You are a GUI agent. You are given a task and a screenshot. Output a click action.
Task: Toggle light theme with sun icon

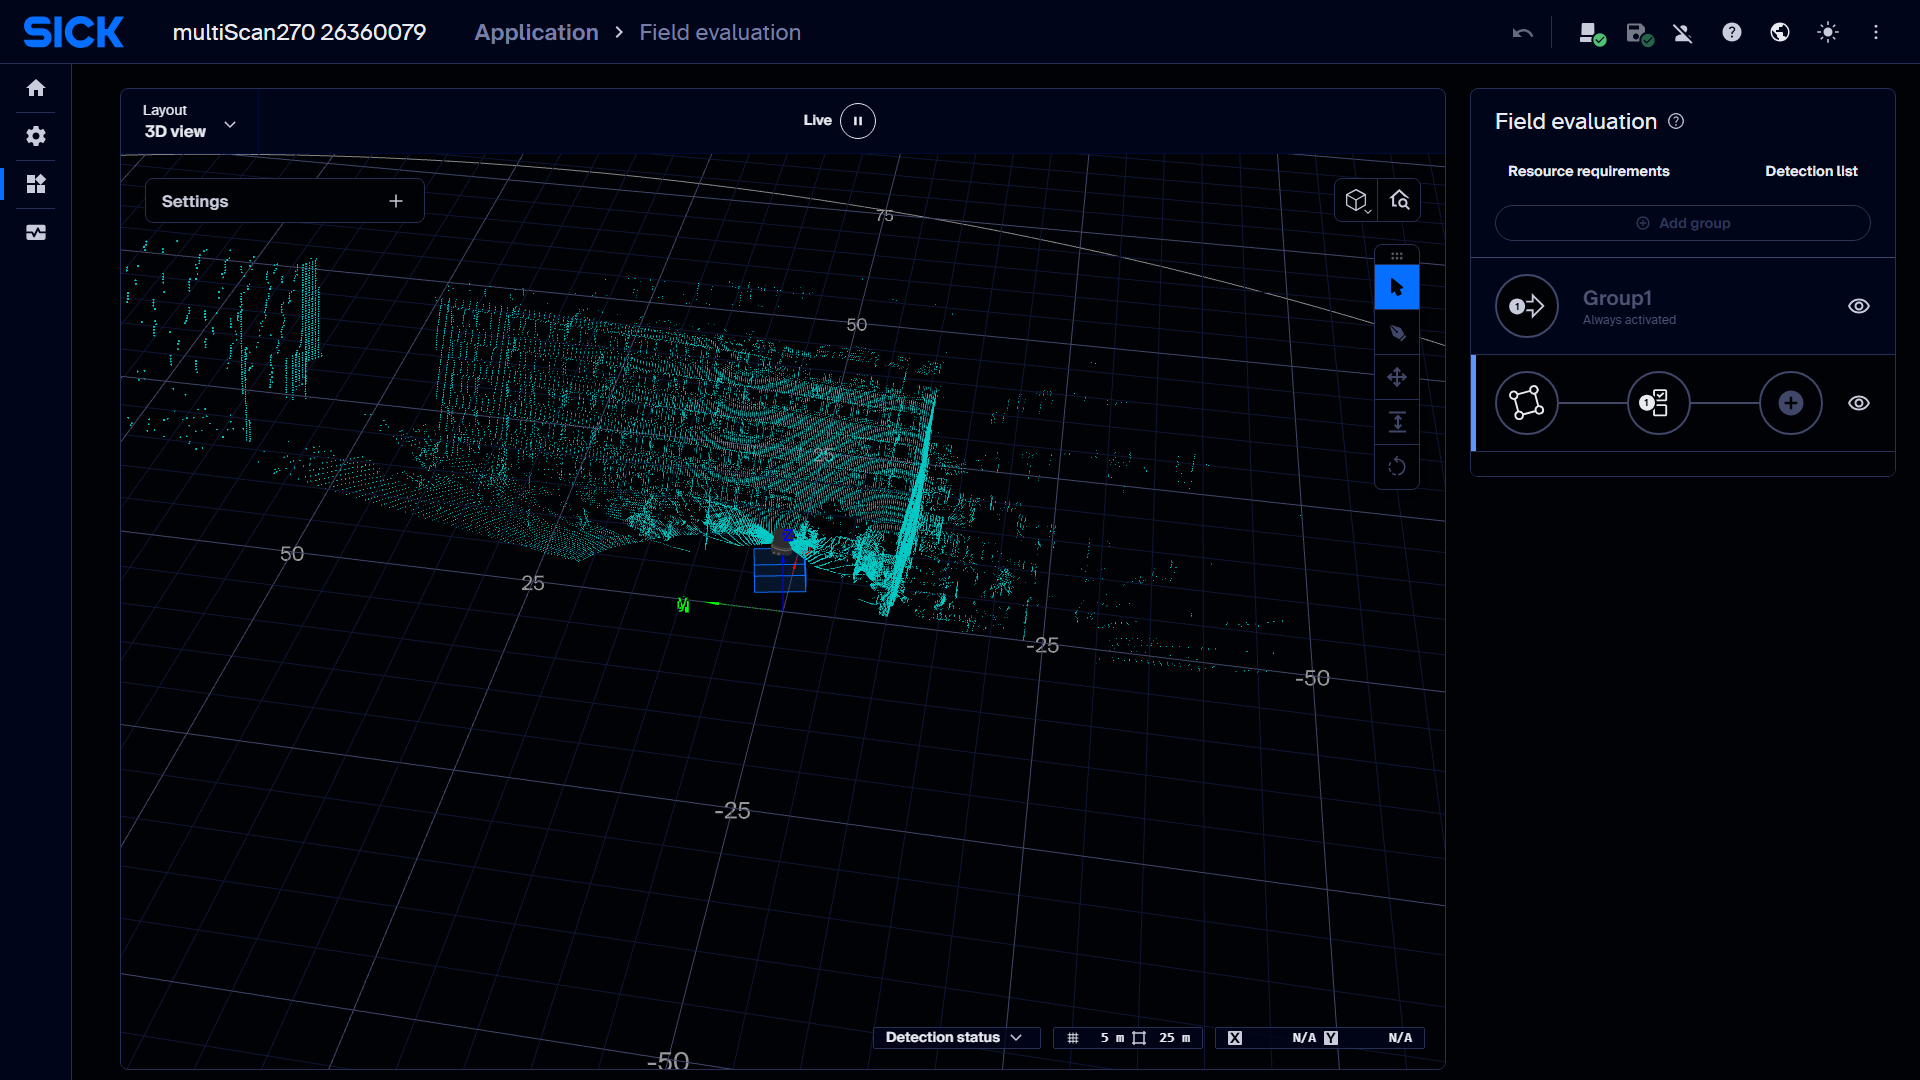(x=1828, y=32)
